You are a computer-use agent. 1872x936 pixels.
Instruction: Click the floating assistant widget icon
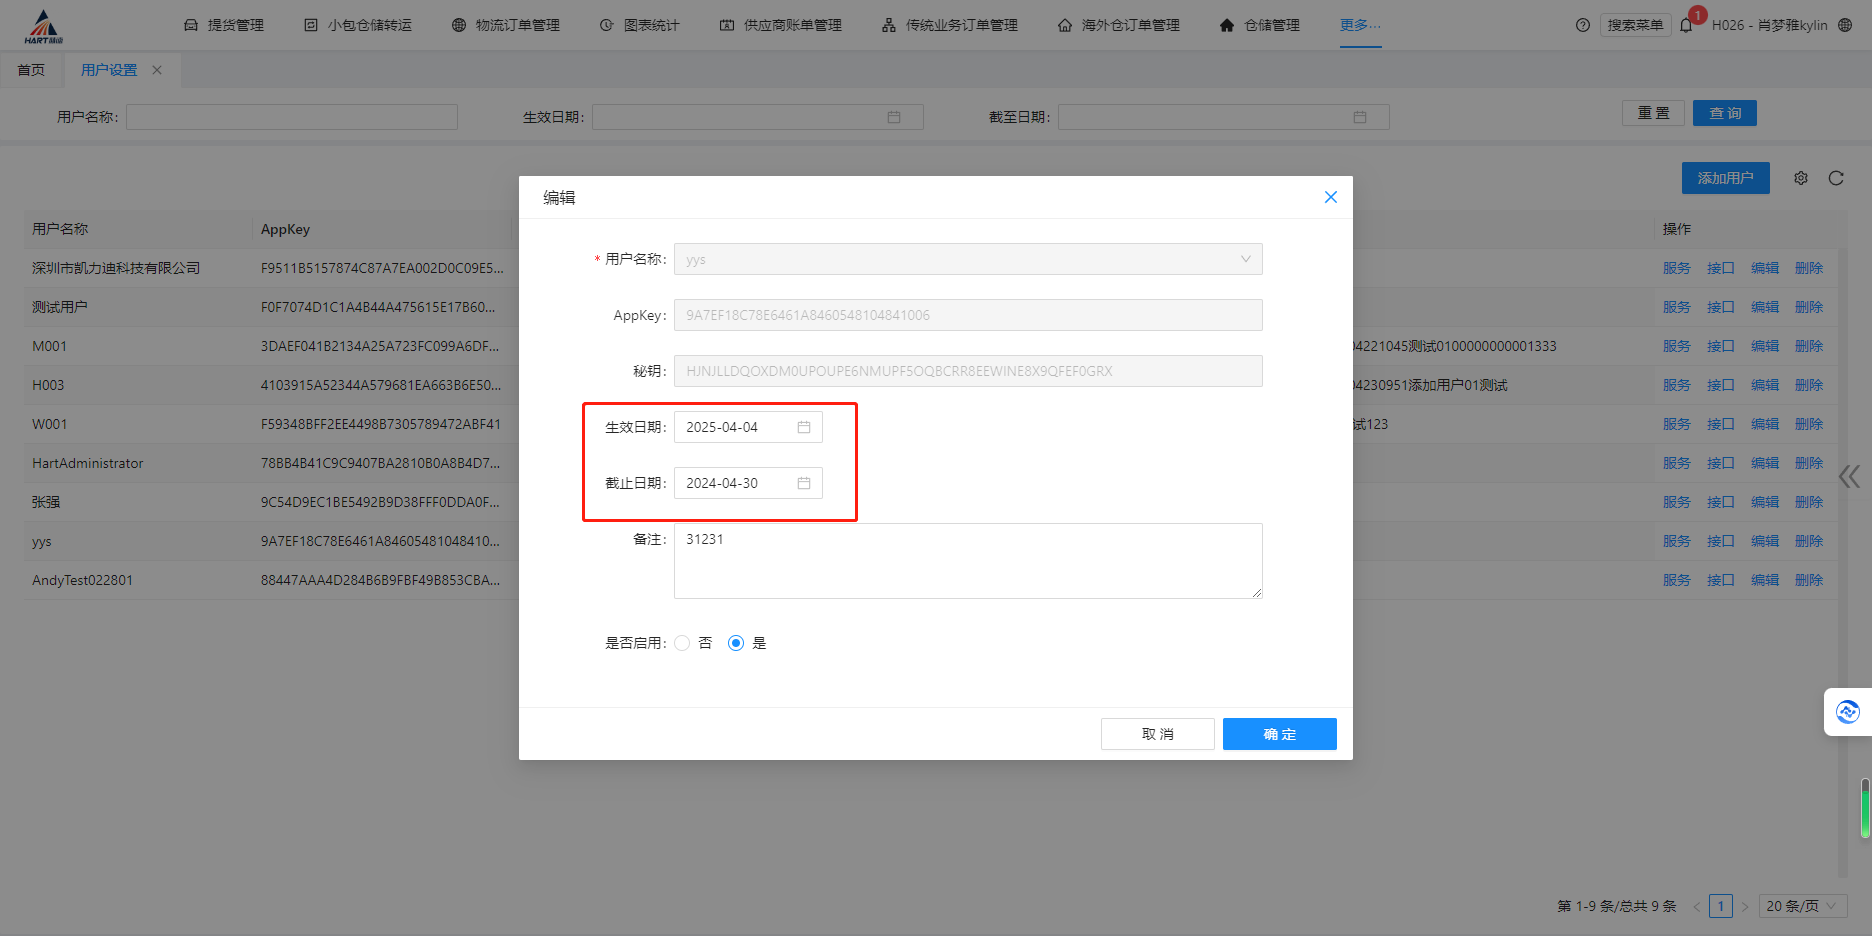[x=1847, y=712]
